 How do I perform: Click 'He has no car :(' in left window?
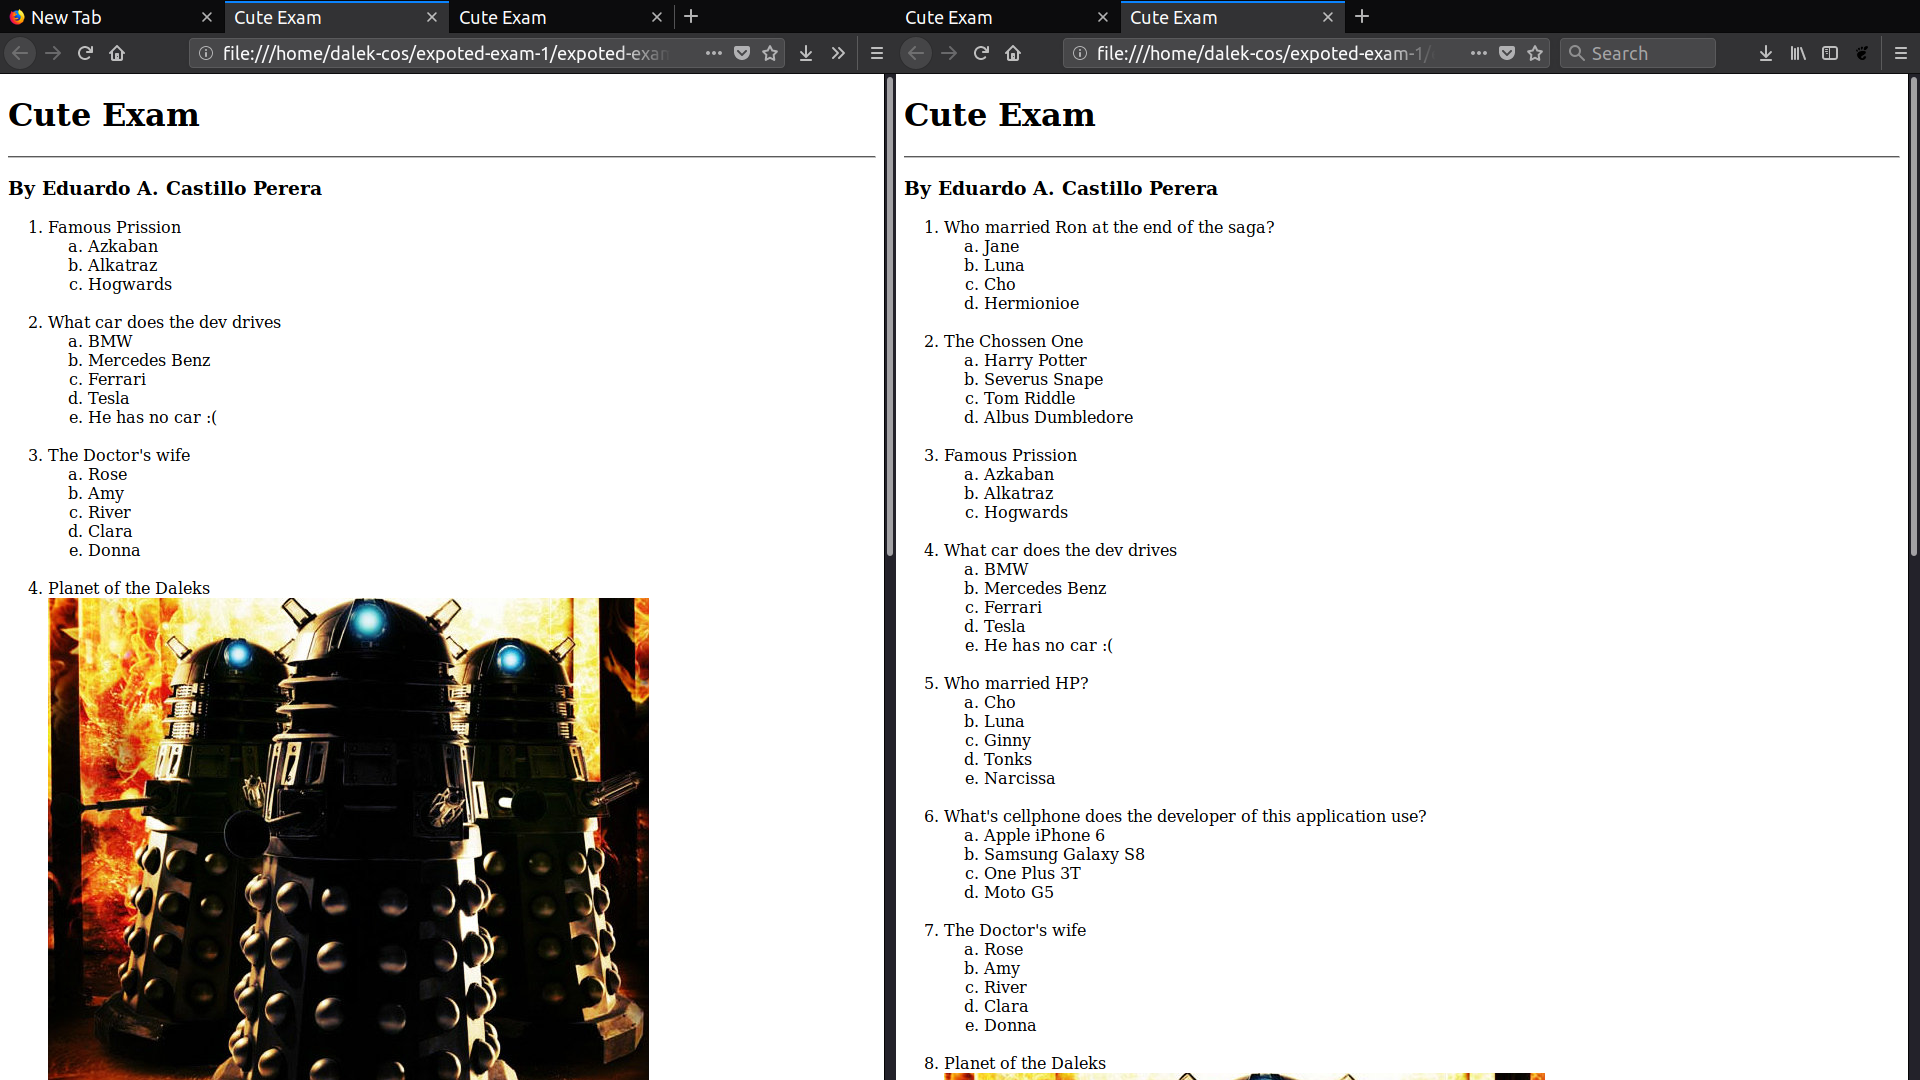[x=152, y=417]
